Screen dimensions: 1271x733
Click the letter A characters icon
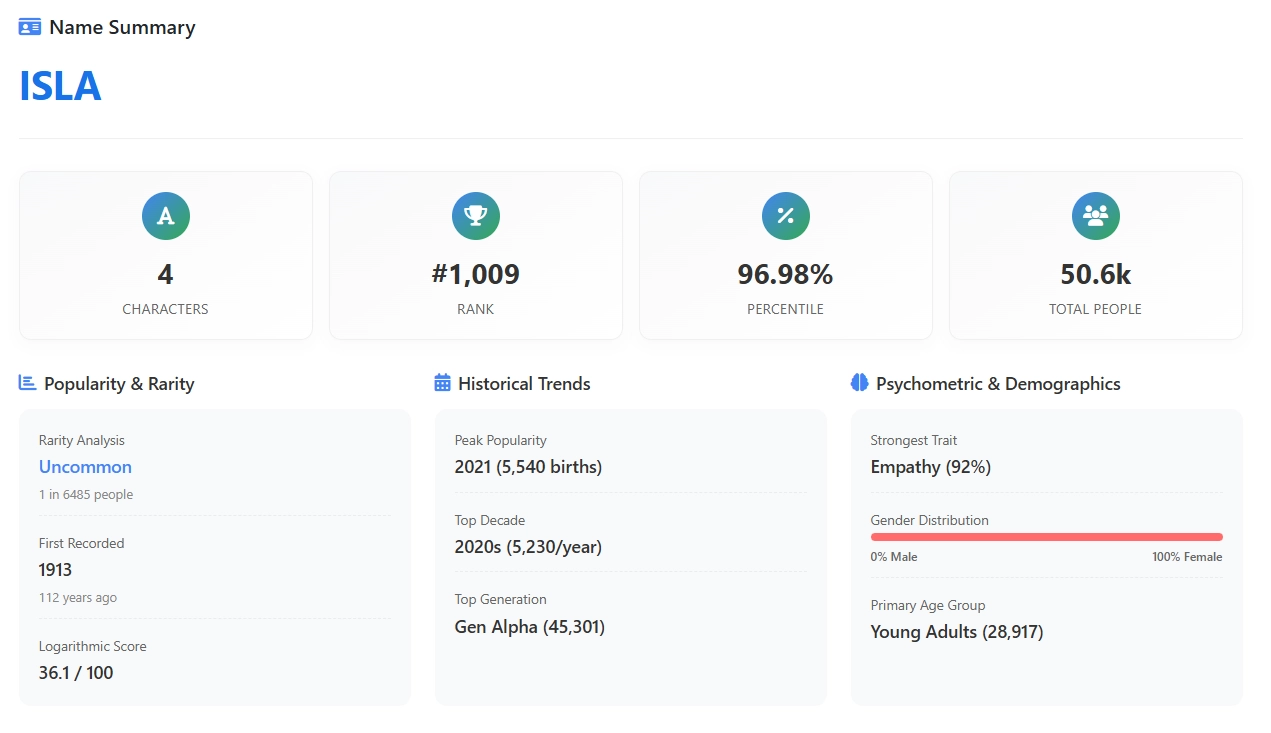point(166,216)
